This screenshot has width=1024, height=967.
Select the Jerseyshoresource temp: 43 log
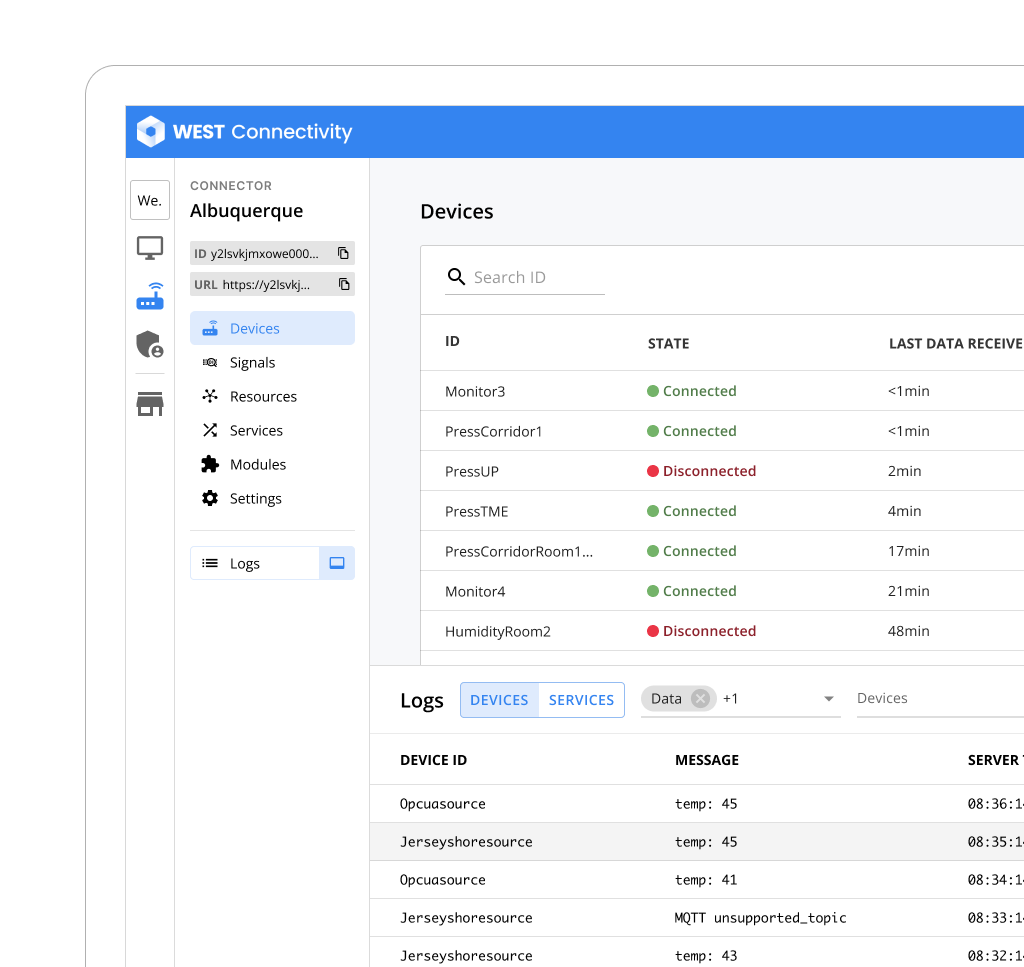coord(697,955)
